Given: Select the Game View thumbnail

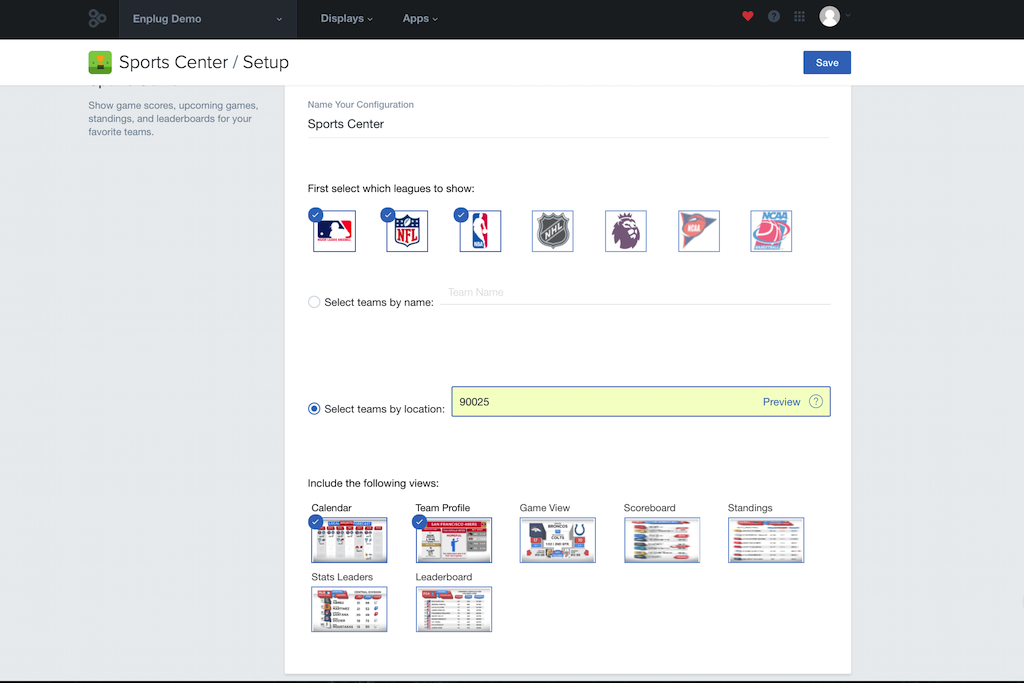Looking at the screenshot, I should click(558, 540).
